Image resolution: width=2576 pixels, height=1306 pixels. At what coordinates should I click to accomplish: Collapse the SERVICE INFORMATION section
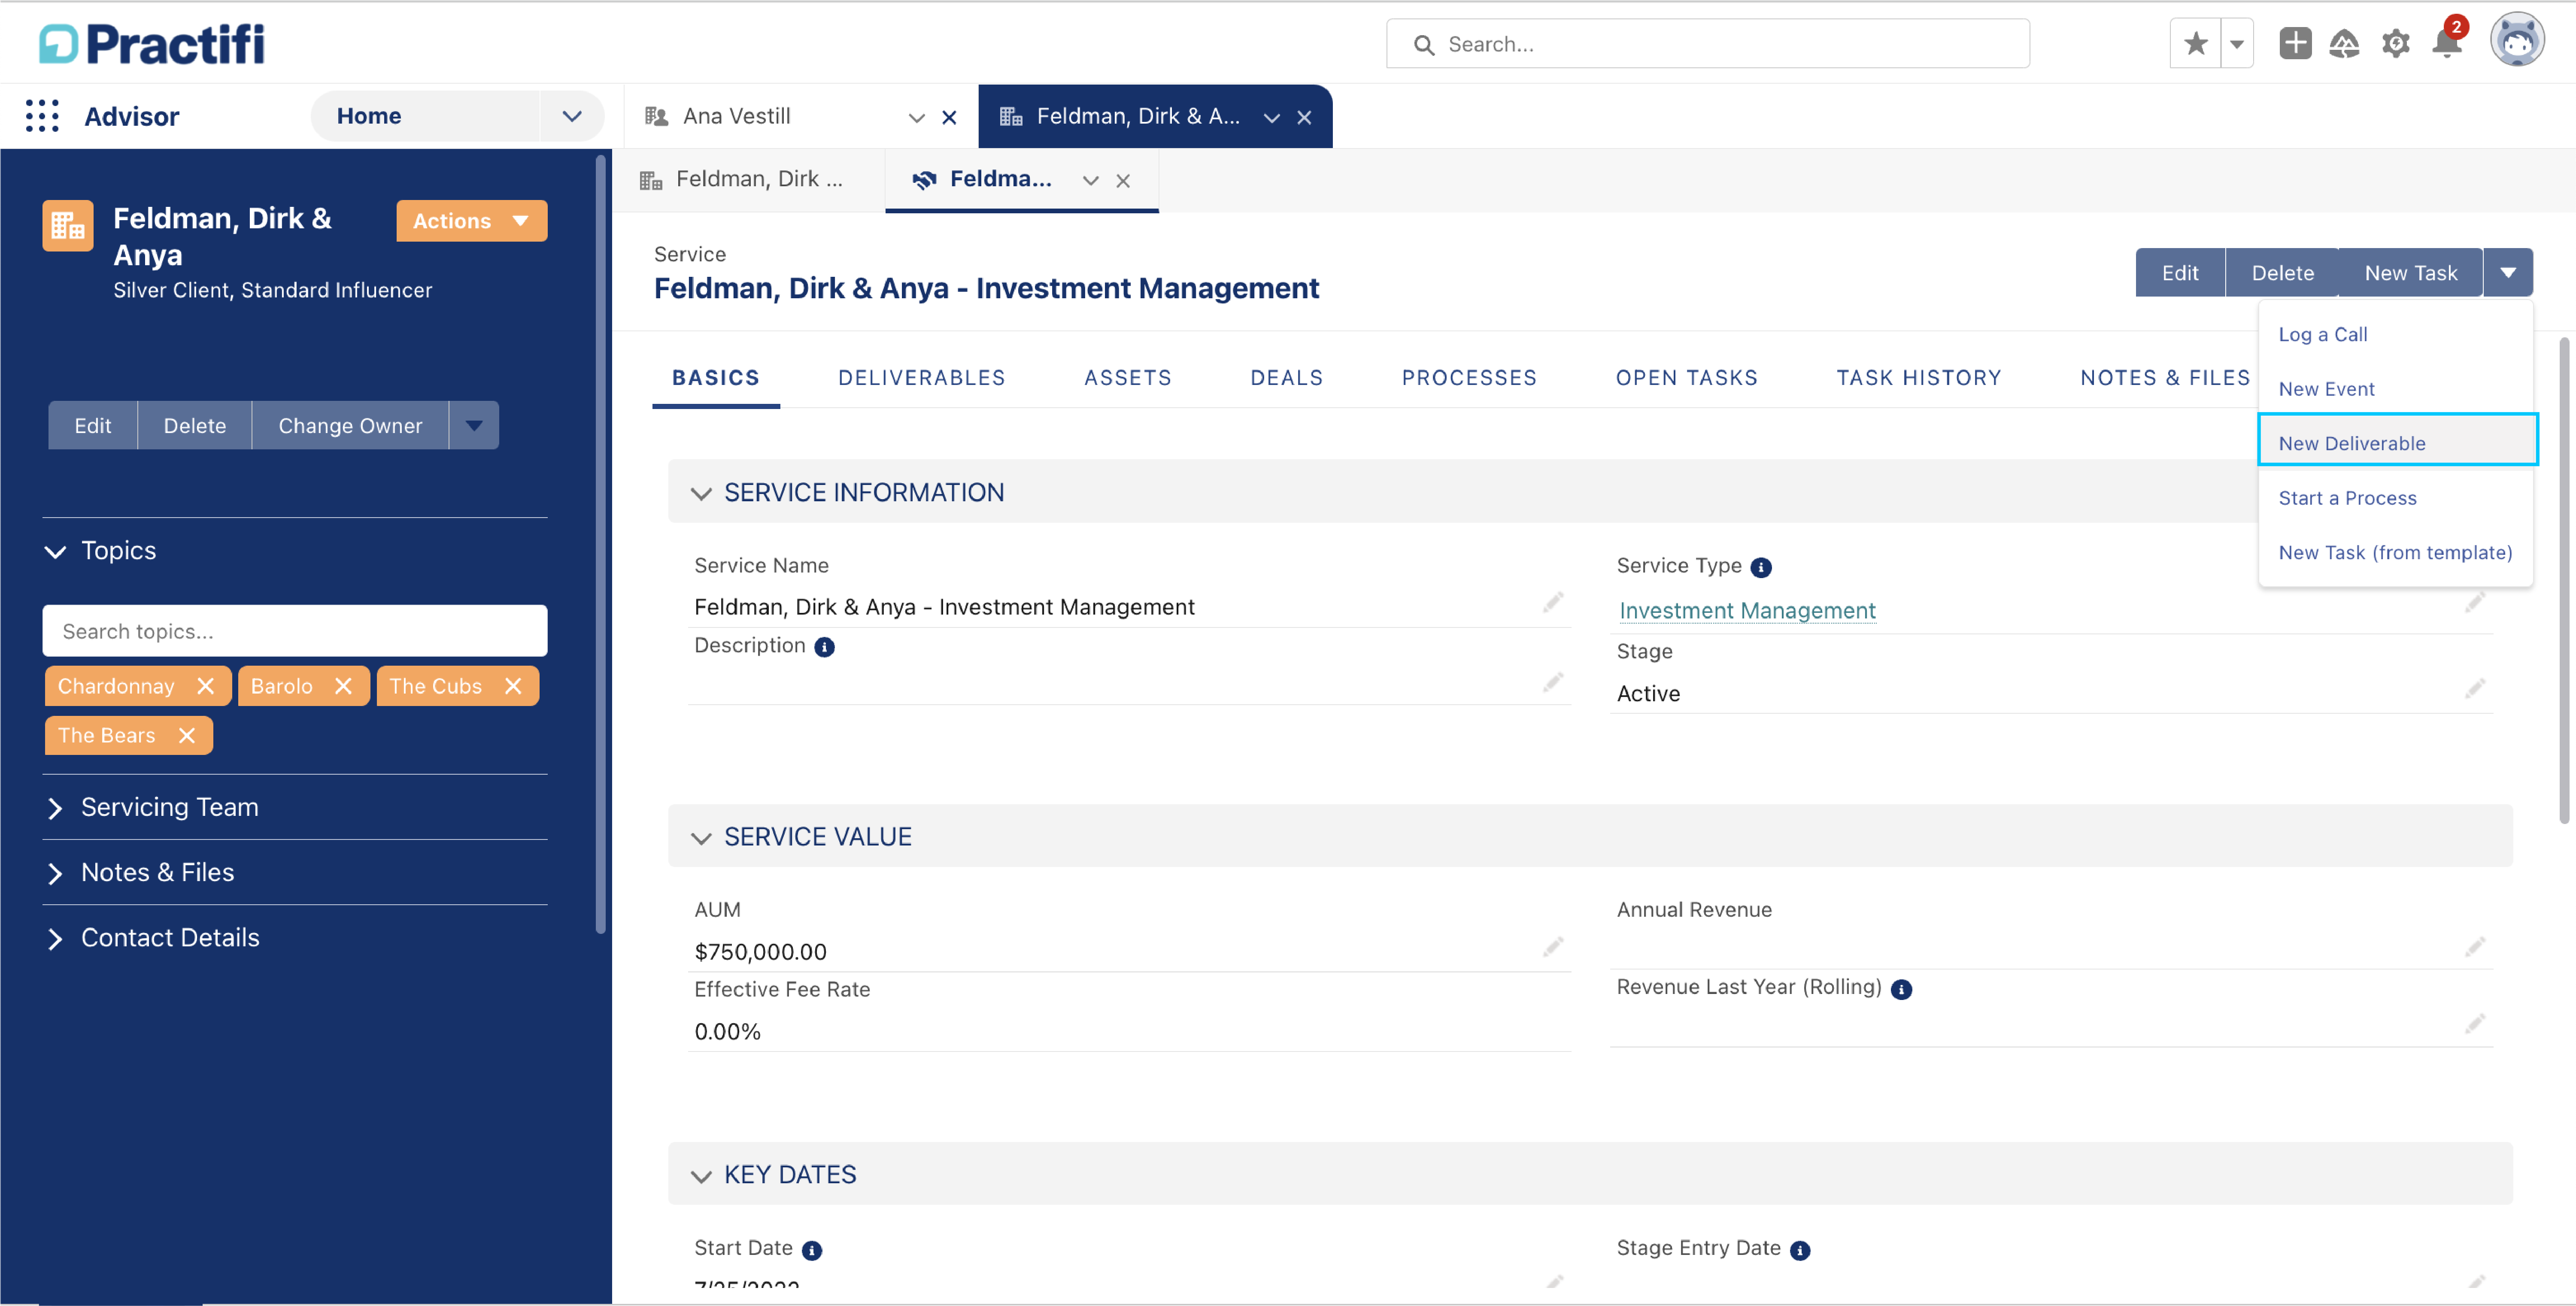coord(701,494)
